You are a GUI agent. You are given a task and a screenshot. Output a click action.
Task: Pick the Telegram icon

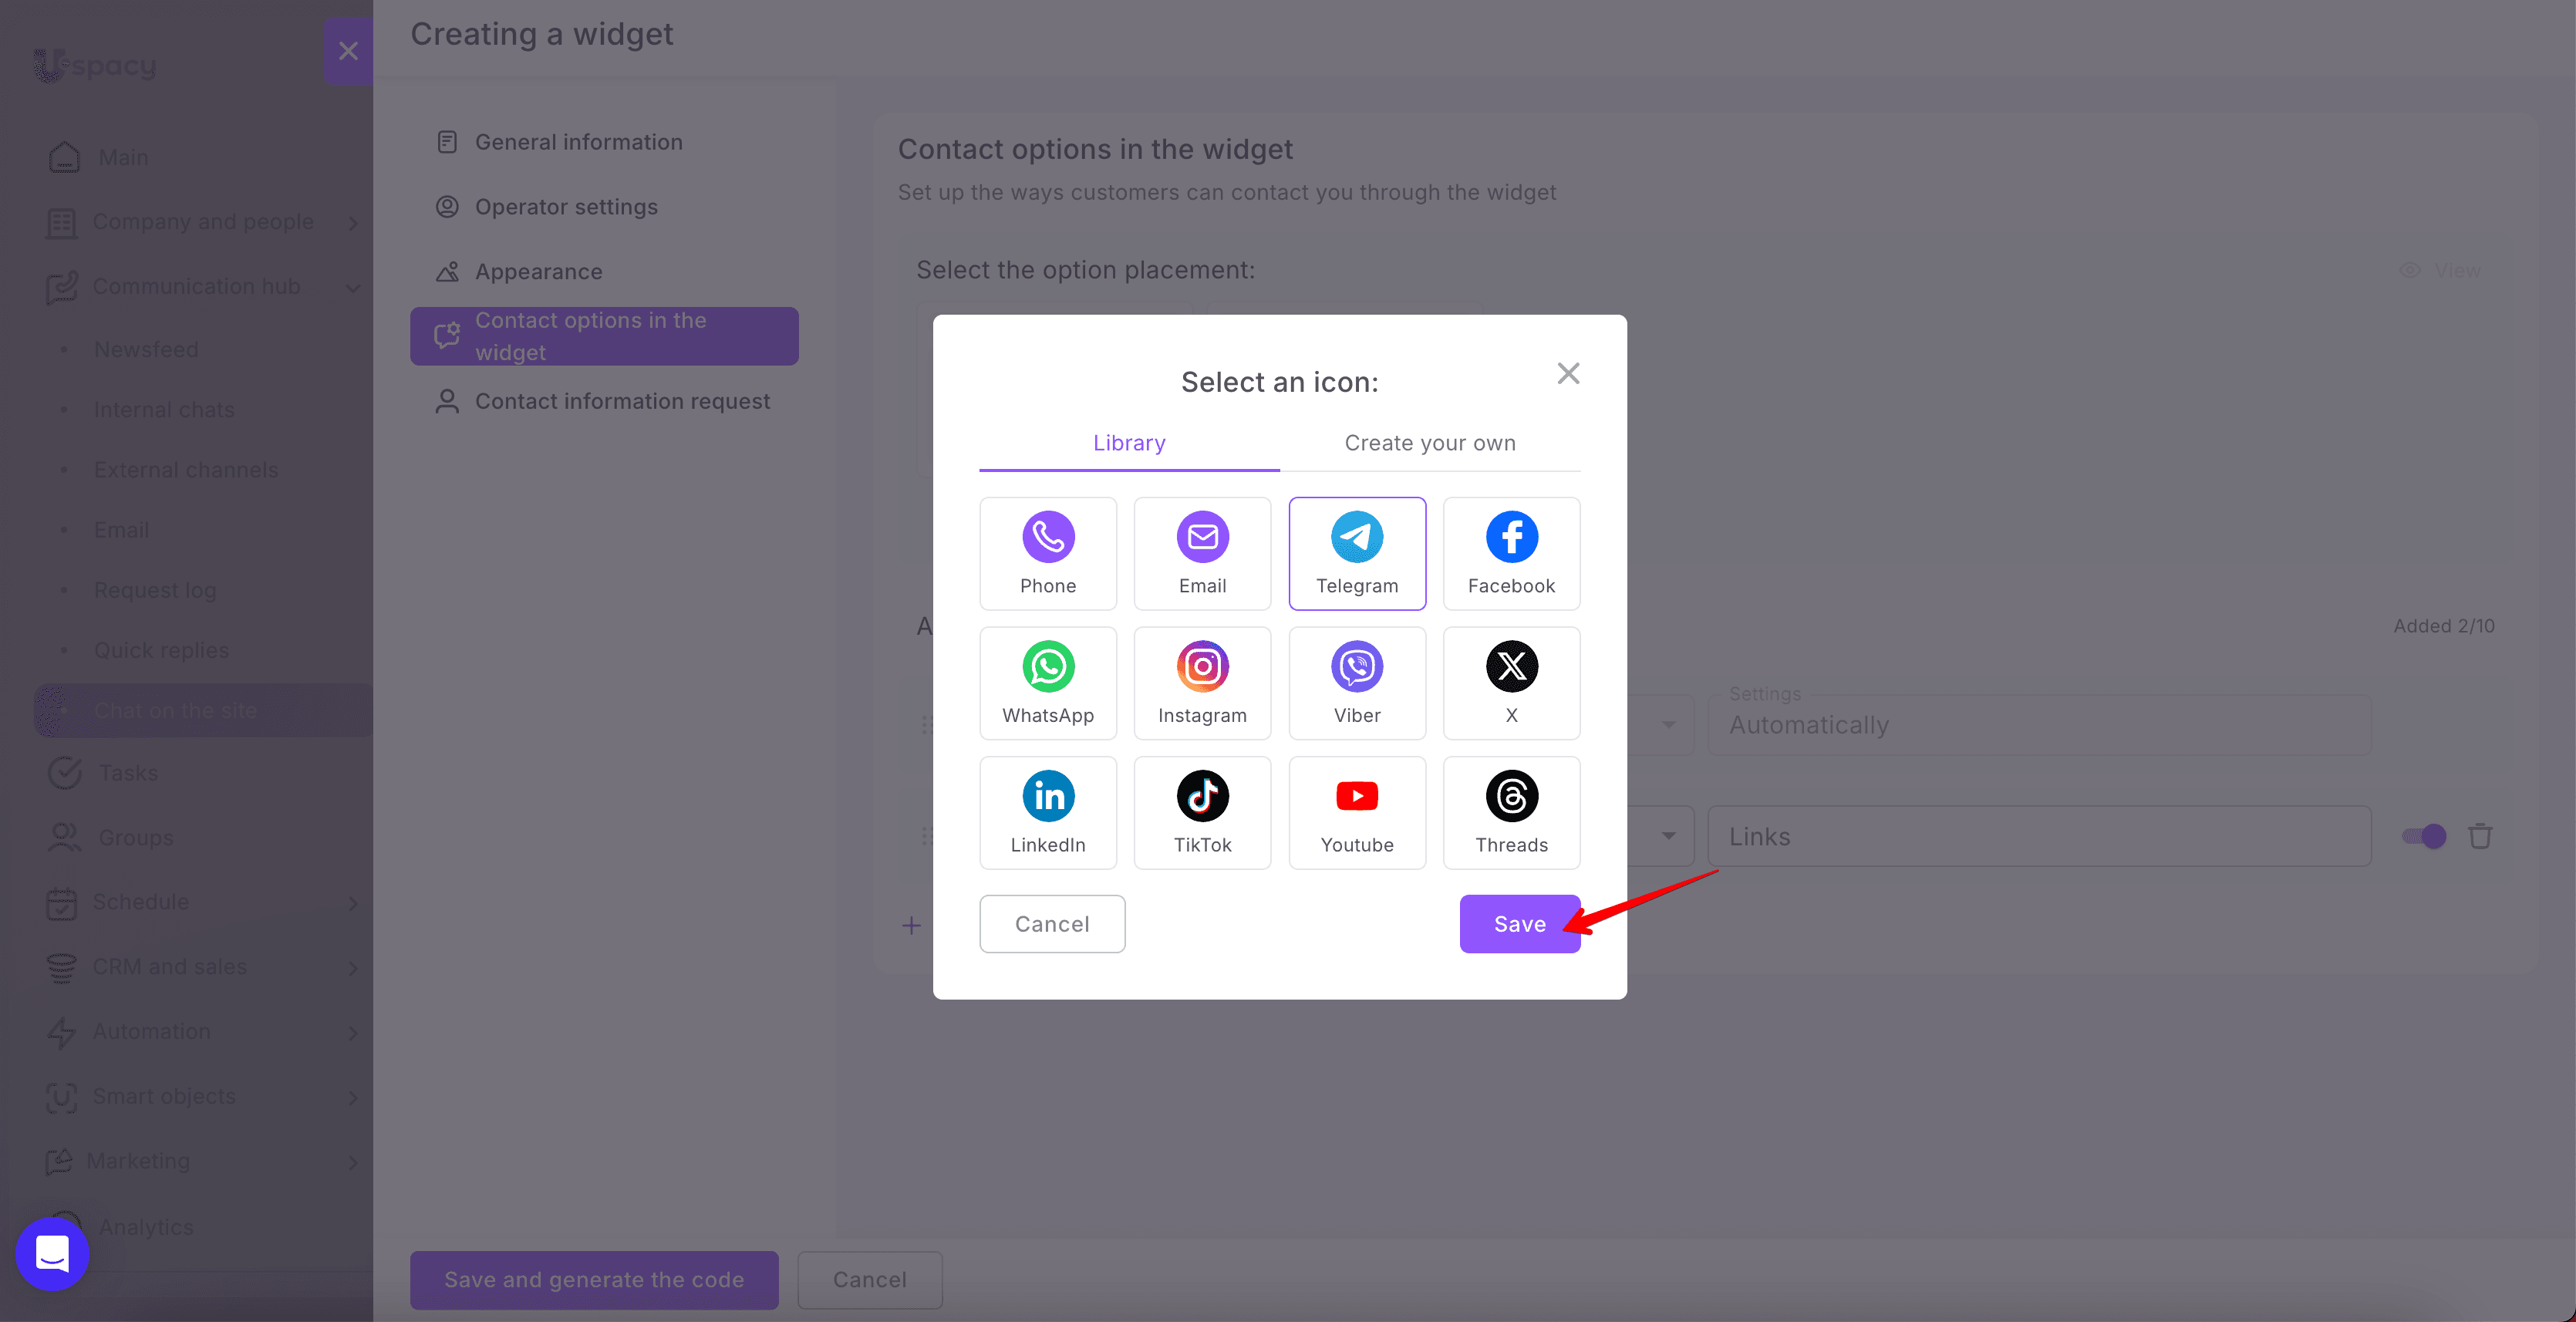coord(1357,553)
